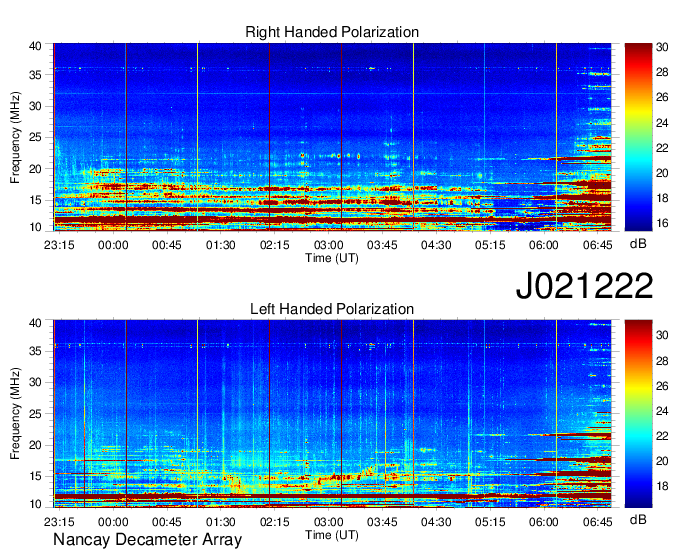
Task: Click 03:00 tick on the left-handed plot
Action: click(x=328, y=522)
